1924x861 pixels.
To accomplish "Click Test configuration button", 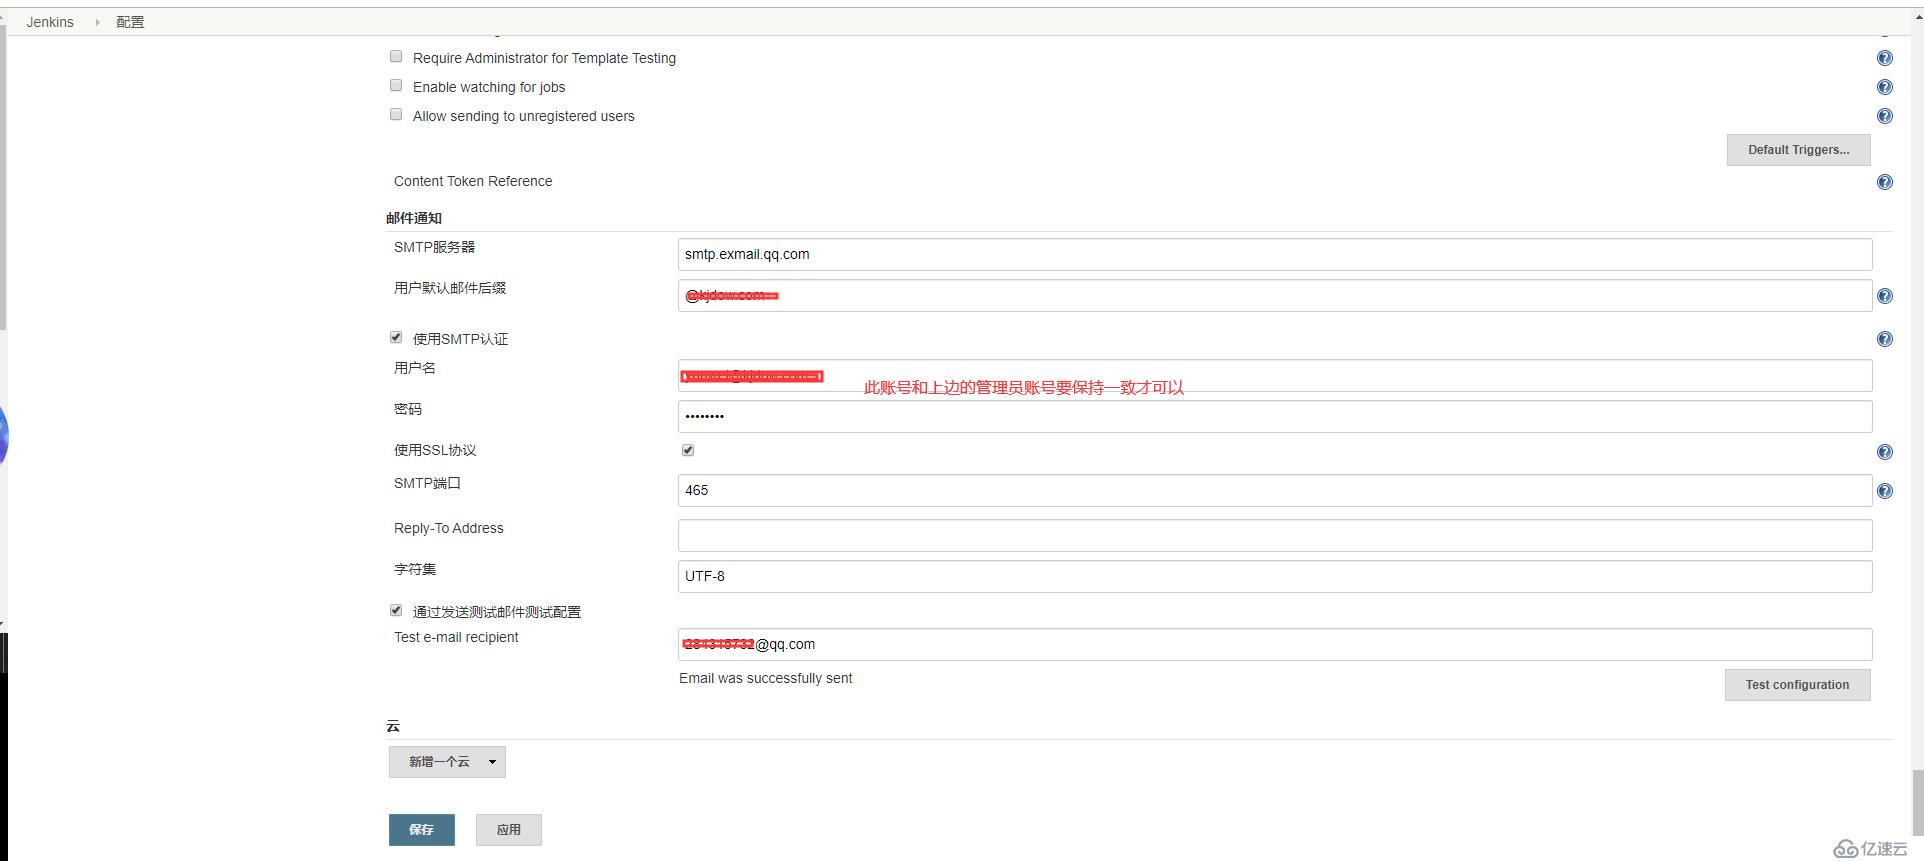I will click(1797, 685).
